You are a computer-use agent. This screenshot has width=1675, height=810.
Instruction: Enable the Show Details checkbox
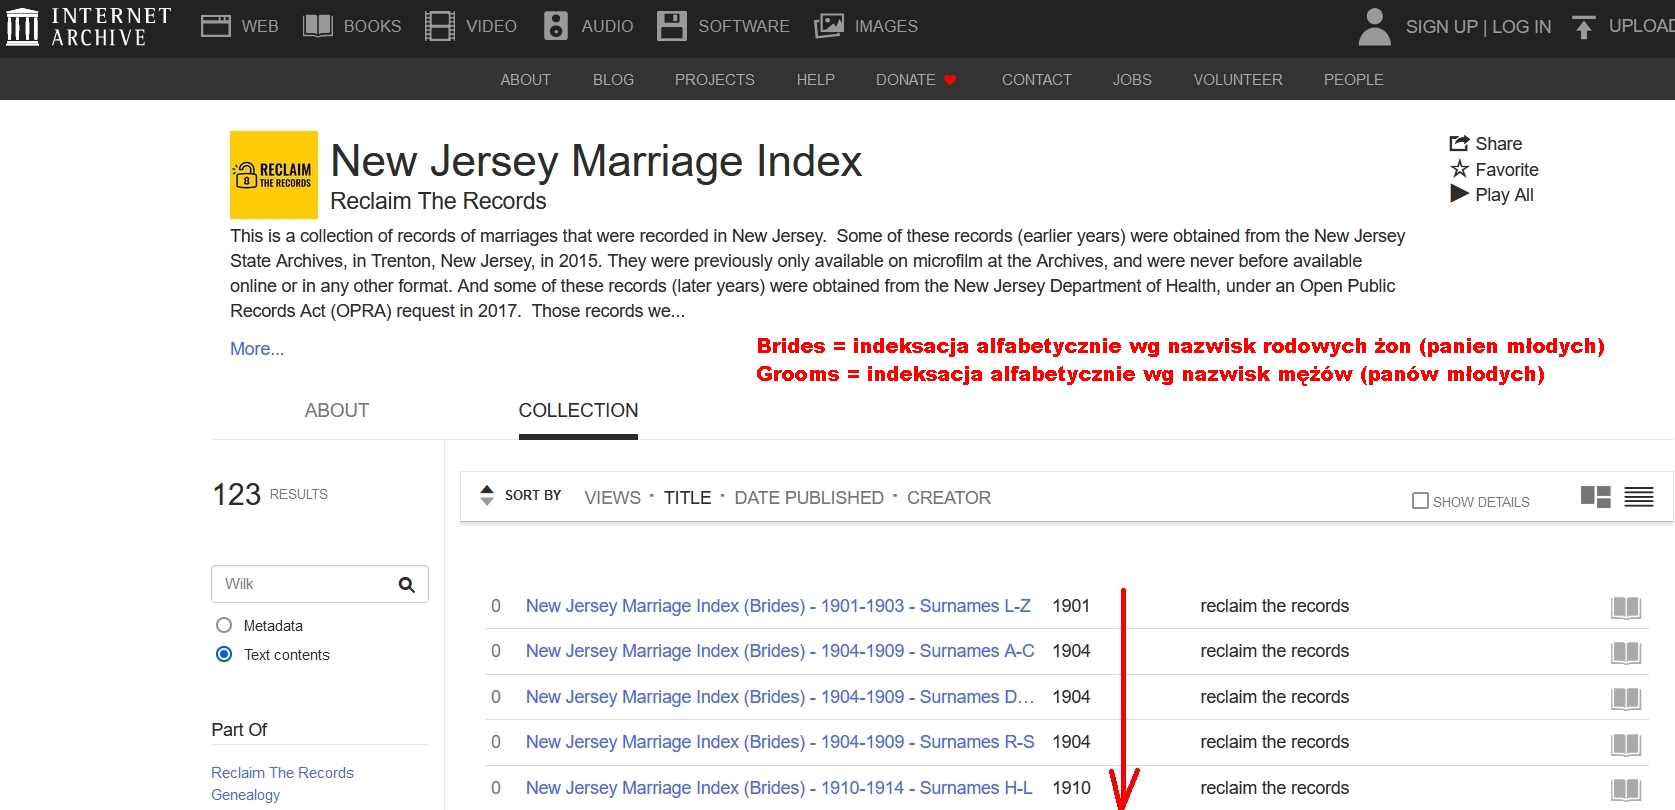(1420, 500)
